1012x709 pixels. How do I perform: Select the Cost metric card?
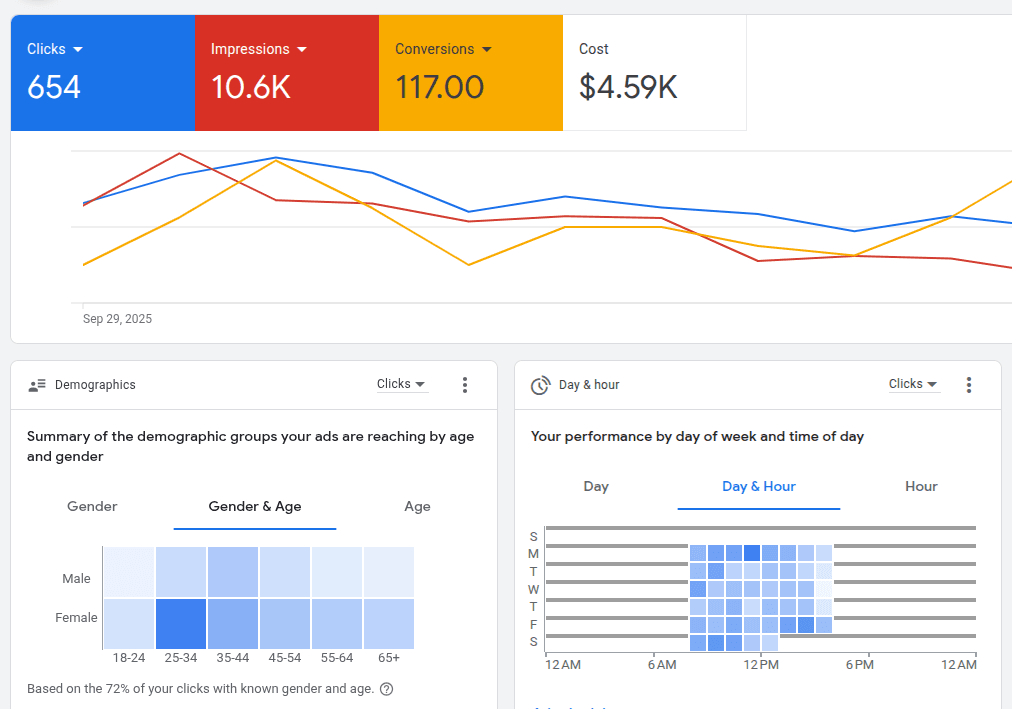point(654,72)
